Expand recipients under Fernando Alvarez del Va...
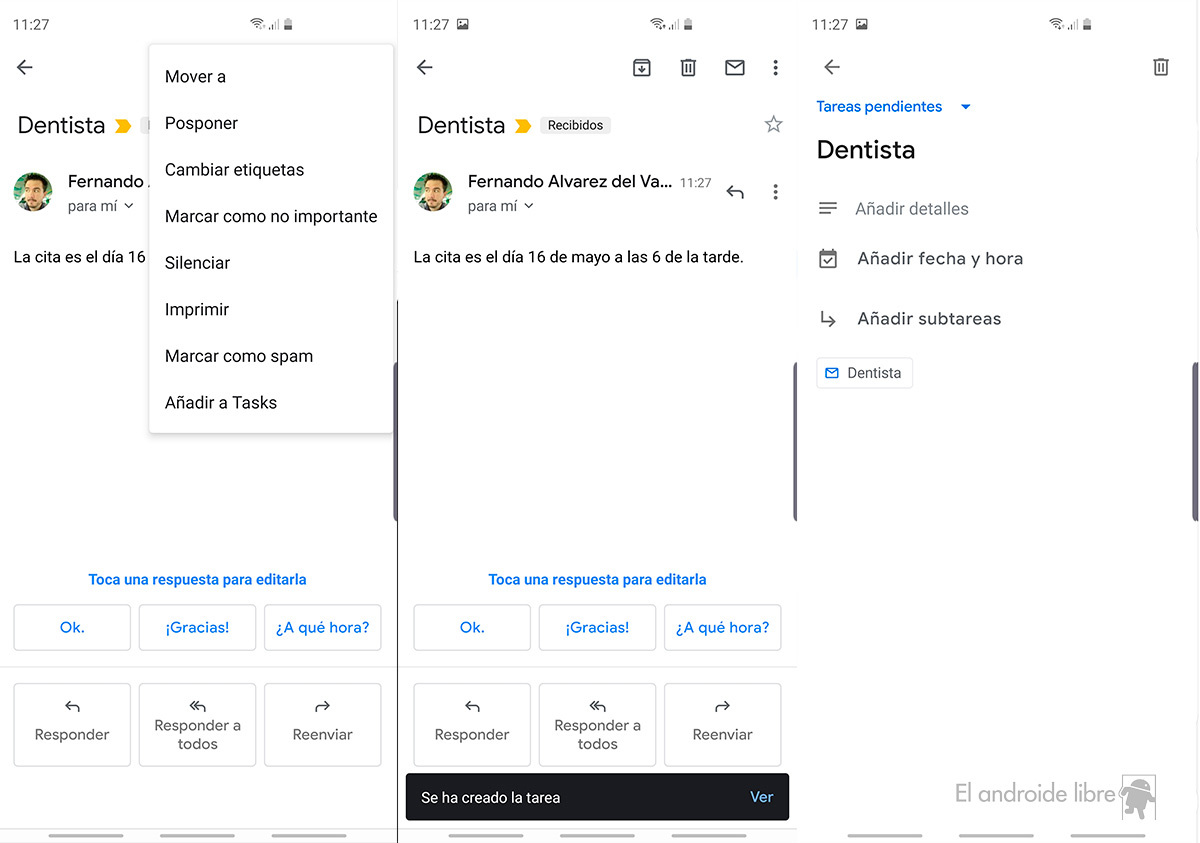 coord(529,206)
